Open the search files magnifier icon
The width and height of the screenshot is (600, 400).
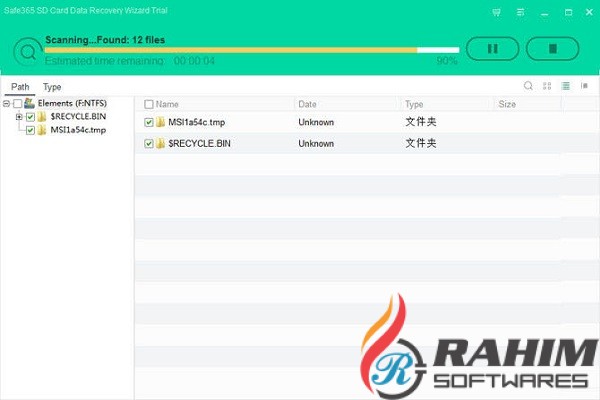528,86
